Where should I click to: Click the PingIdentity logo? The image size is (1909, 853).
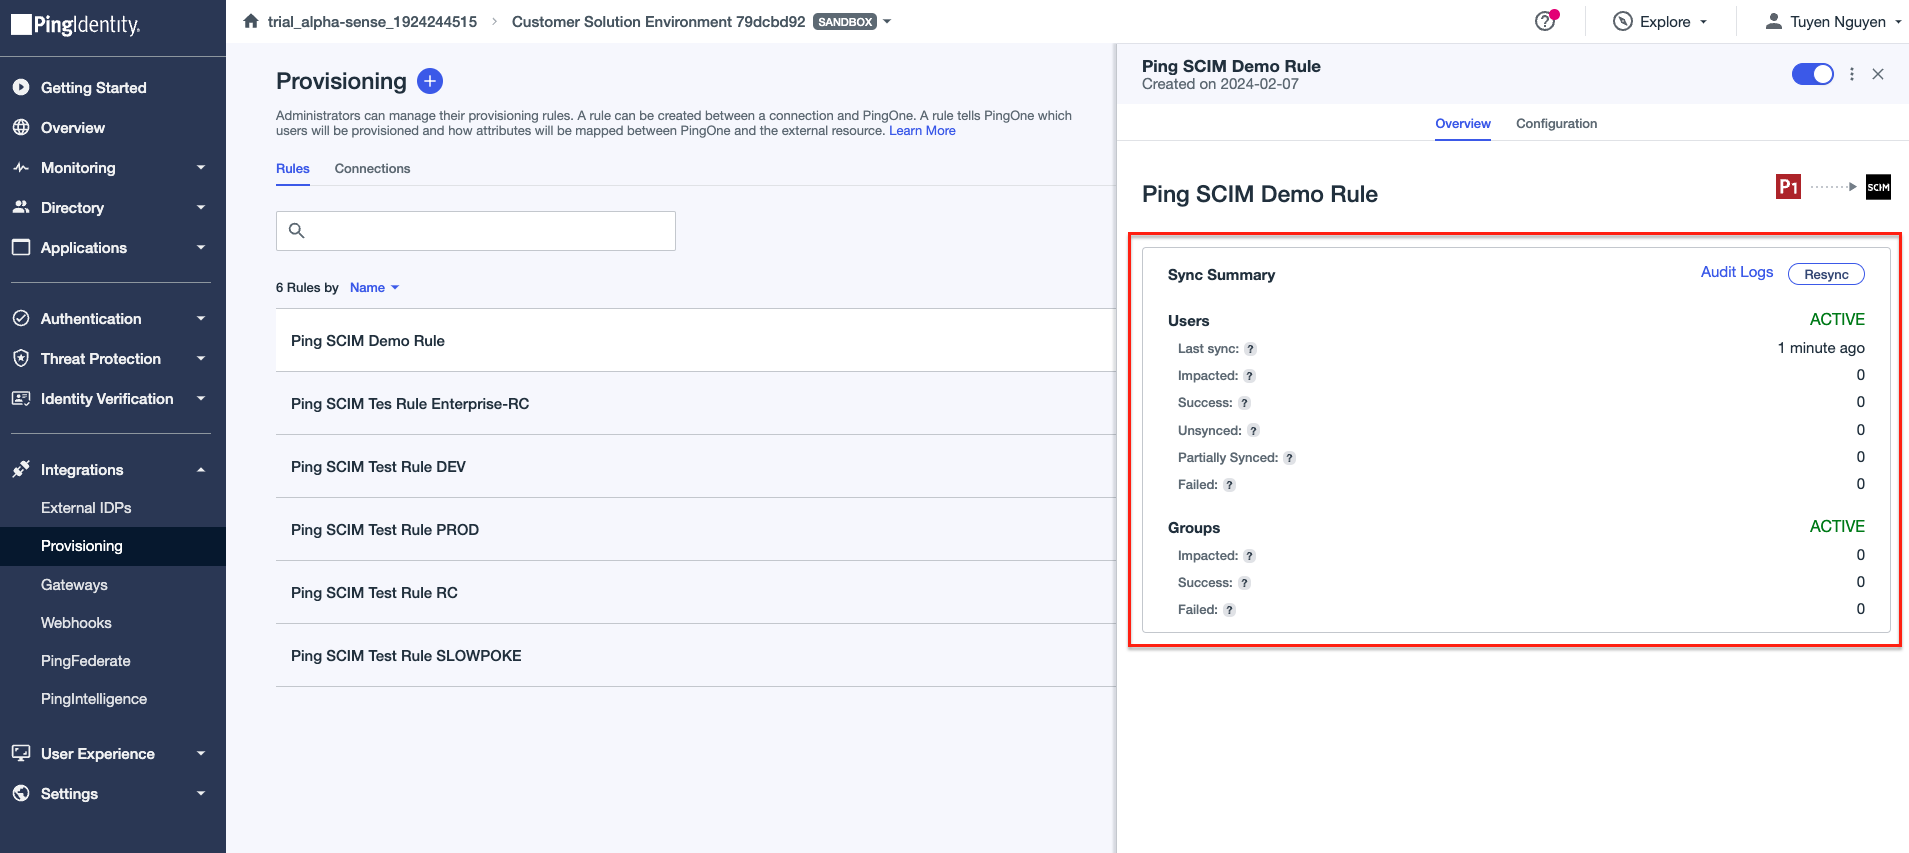76,24
